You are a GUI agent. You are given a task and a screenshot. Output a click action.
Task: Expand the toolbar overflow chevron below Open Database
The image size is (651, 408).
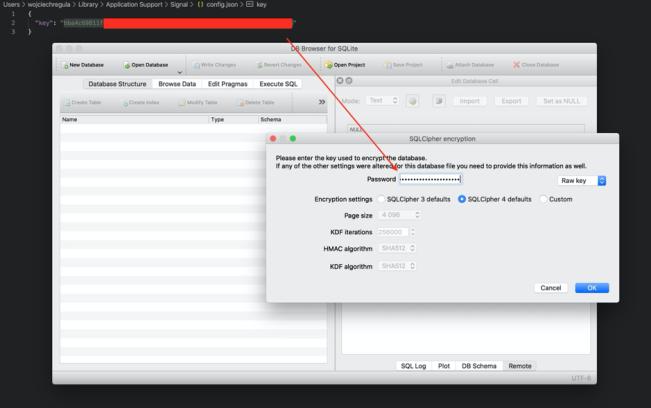tap(180, 73)
